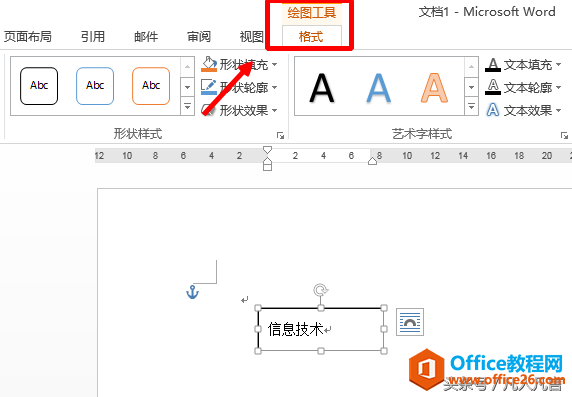Click the top-right text box sizing handle
Viewport: 572px width, 397px height.
point(384,308)
